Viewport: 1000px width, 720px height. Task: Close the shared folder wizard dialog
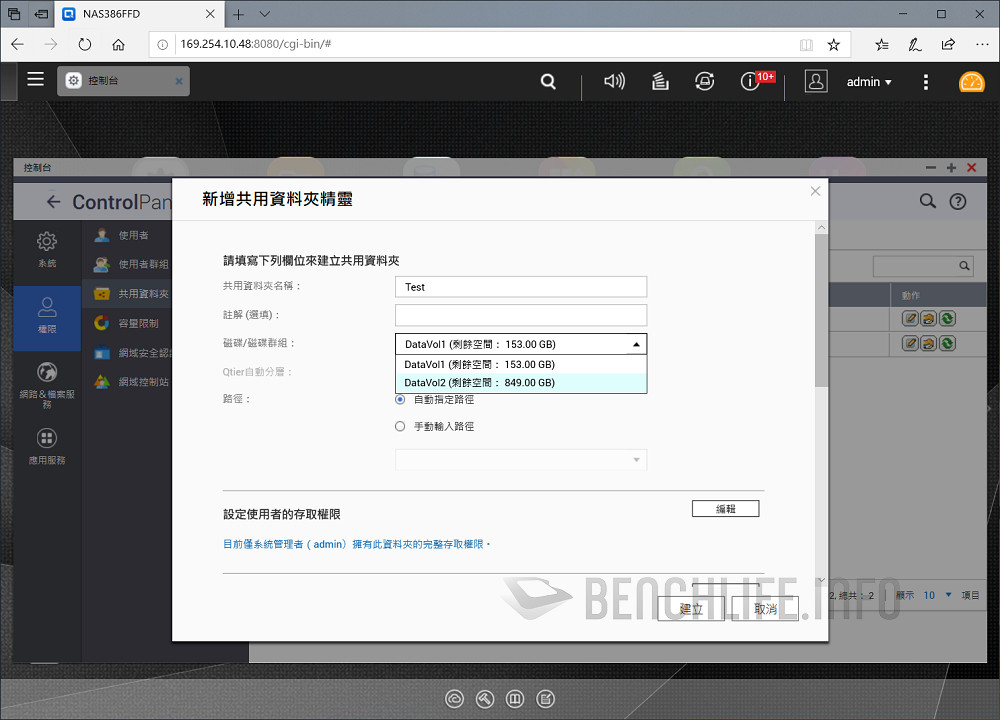pyautogui.click(x=815, y=191)
